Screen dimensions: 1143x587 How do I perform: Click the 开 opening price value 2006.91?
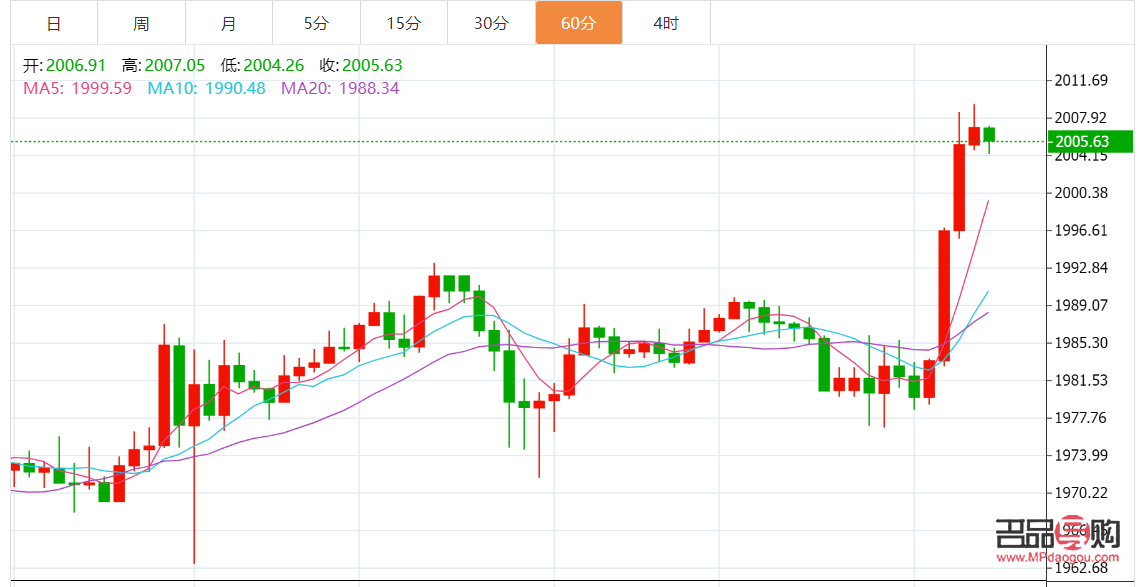(77, 66)
